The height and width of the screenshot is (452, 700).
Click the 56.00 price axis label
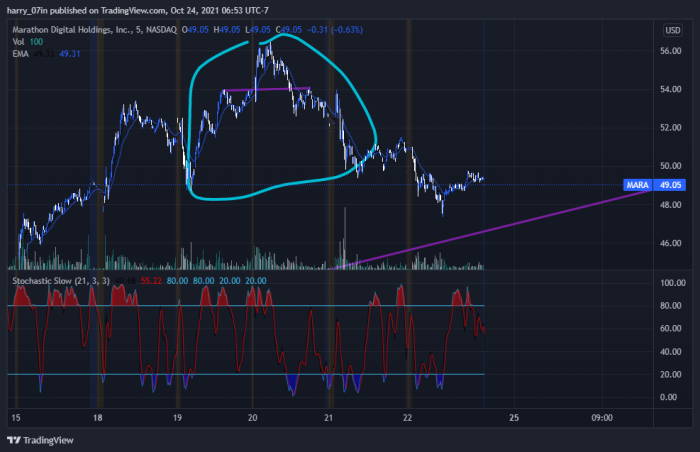pos(671,51)
